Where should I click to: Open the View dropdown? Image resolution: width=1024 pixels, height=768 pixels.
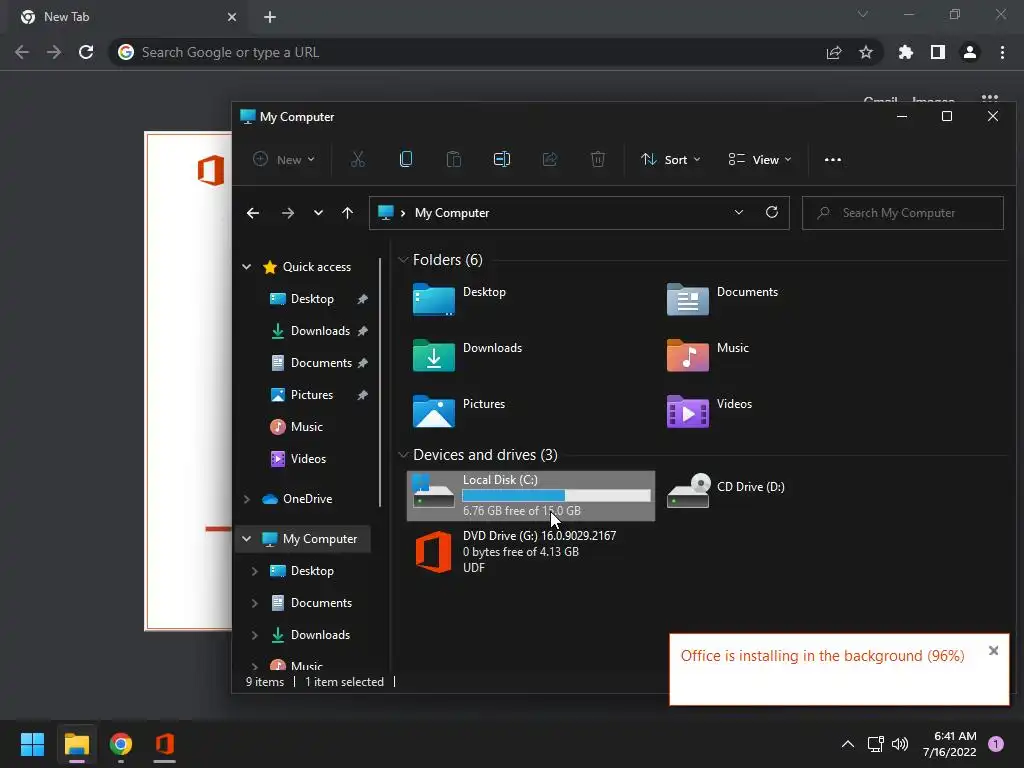point(760,159)
